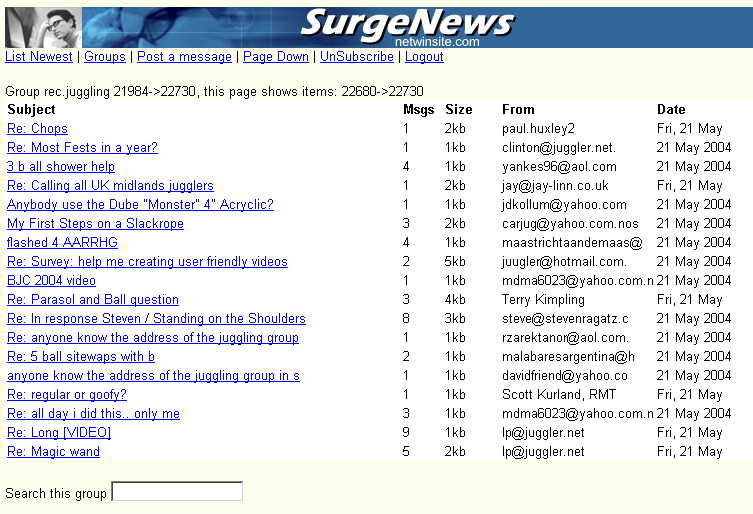Open 'Re: Calling all UK midlands jugglers'
The image size is (753, 514).
(x=110, y=186)
